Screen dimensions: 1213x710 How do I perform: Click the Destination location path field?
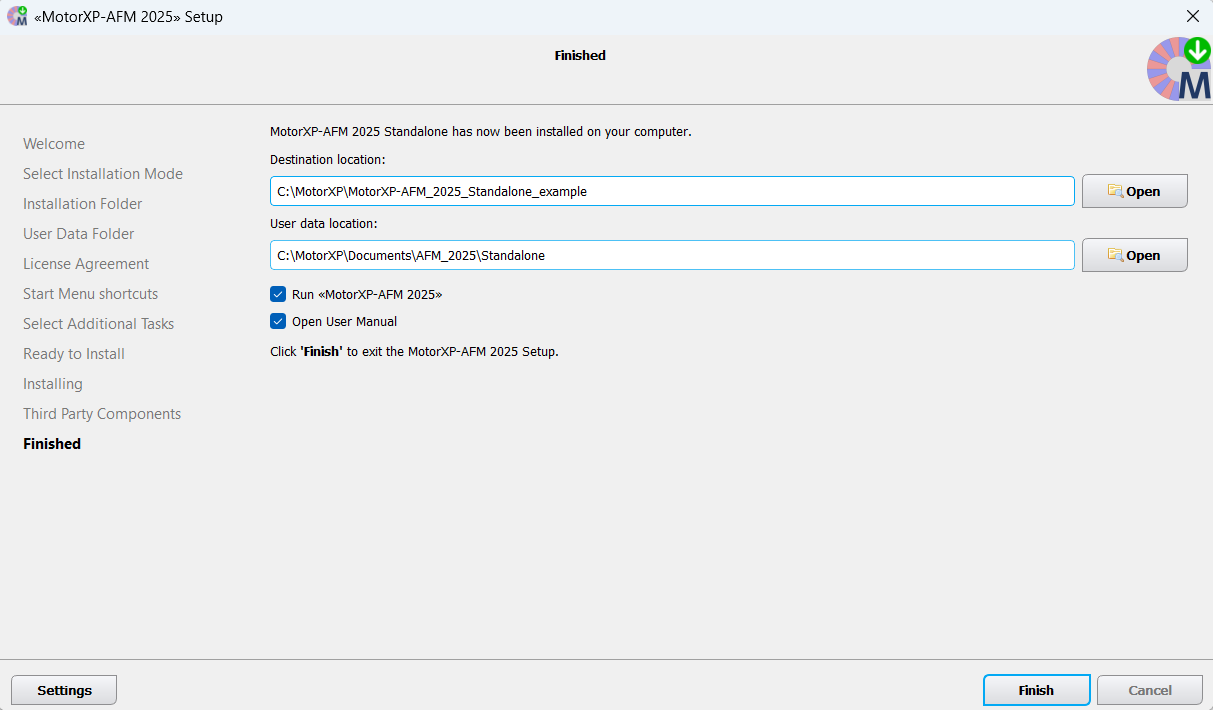[672, 191]
